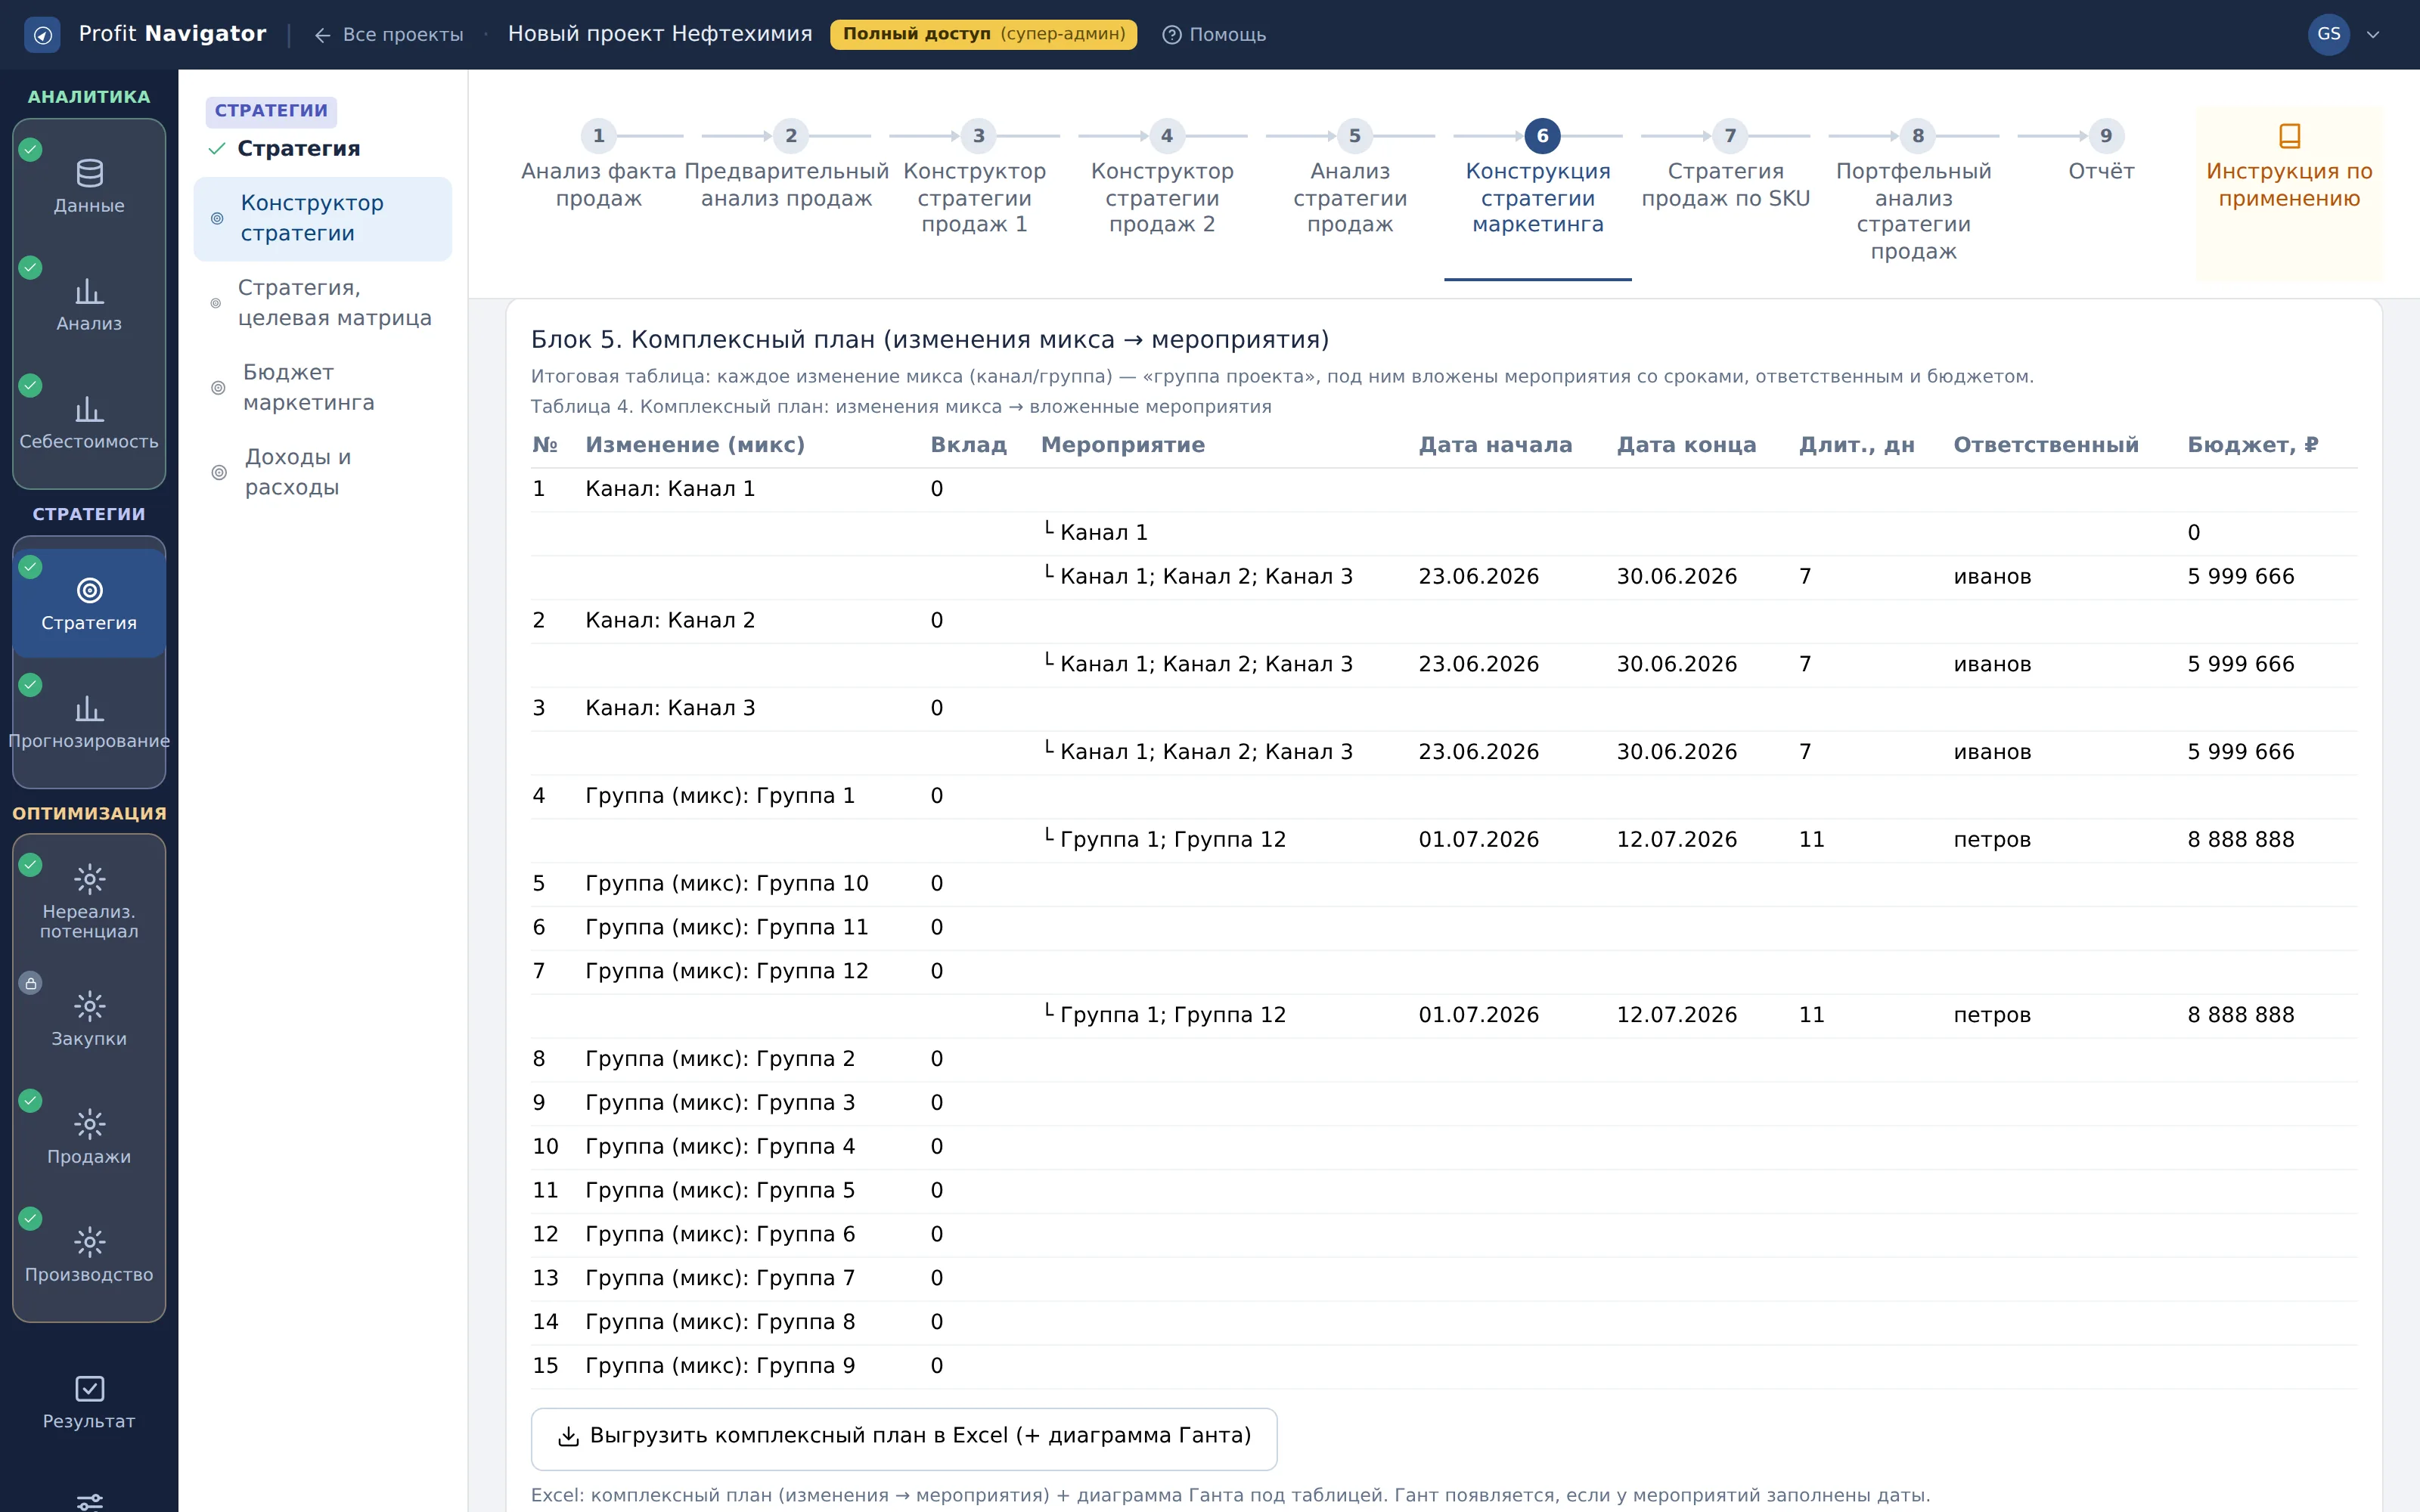Screen dimensions: 2420x1512
Task: Click the Полный доступ супер-админ badge
Action: 983,34
